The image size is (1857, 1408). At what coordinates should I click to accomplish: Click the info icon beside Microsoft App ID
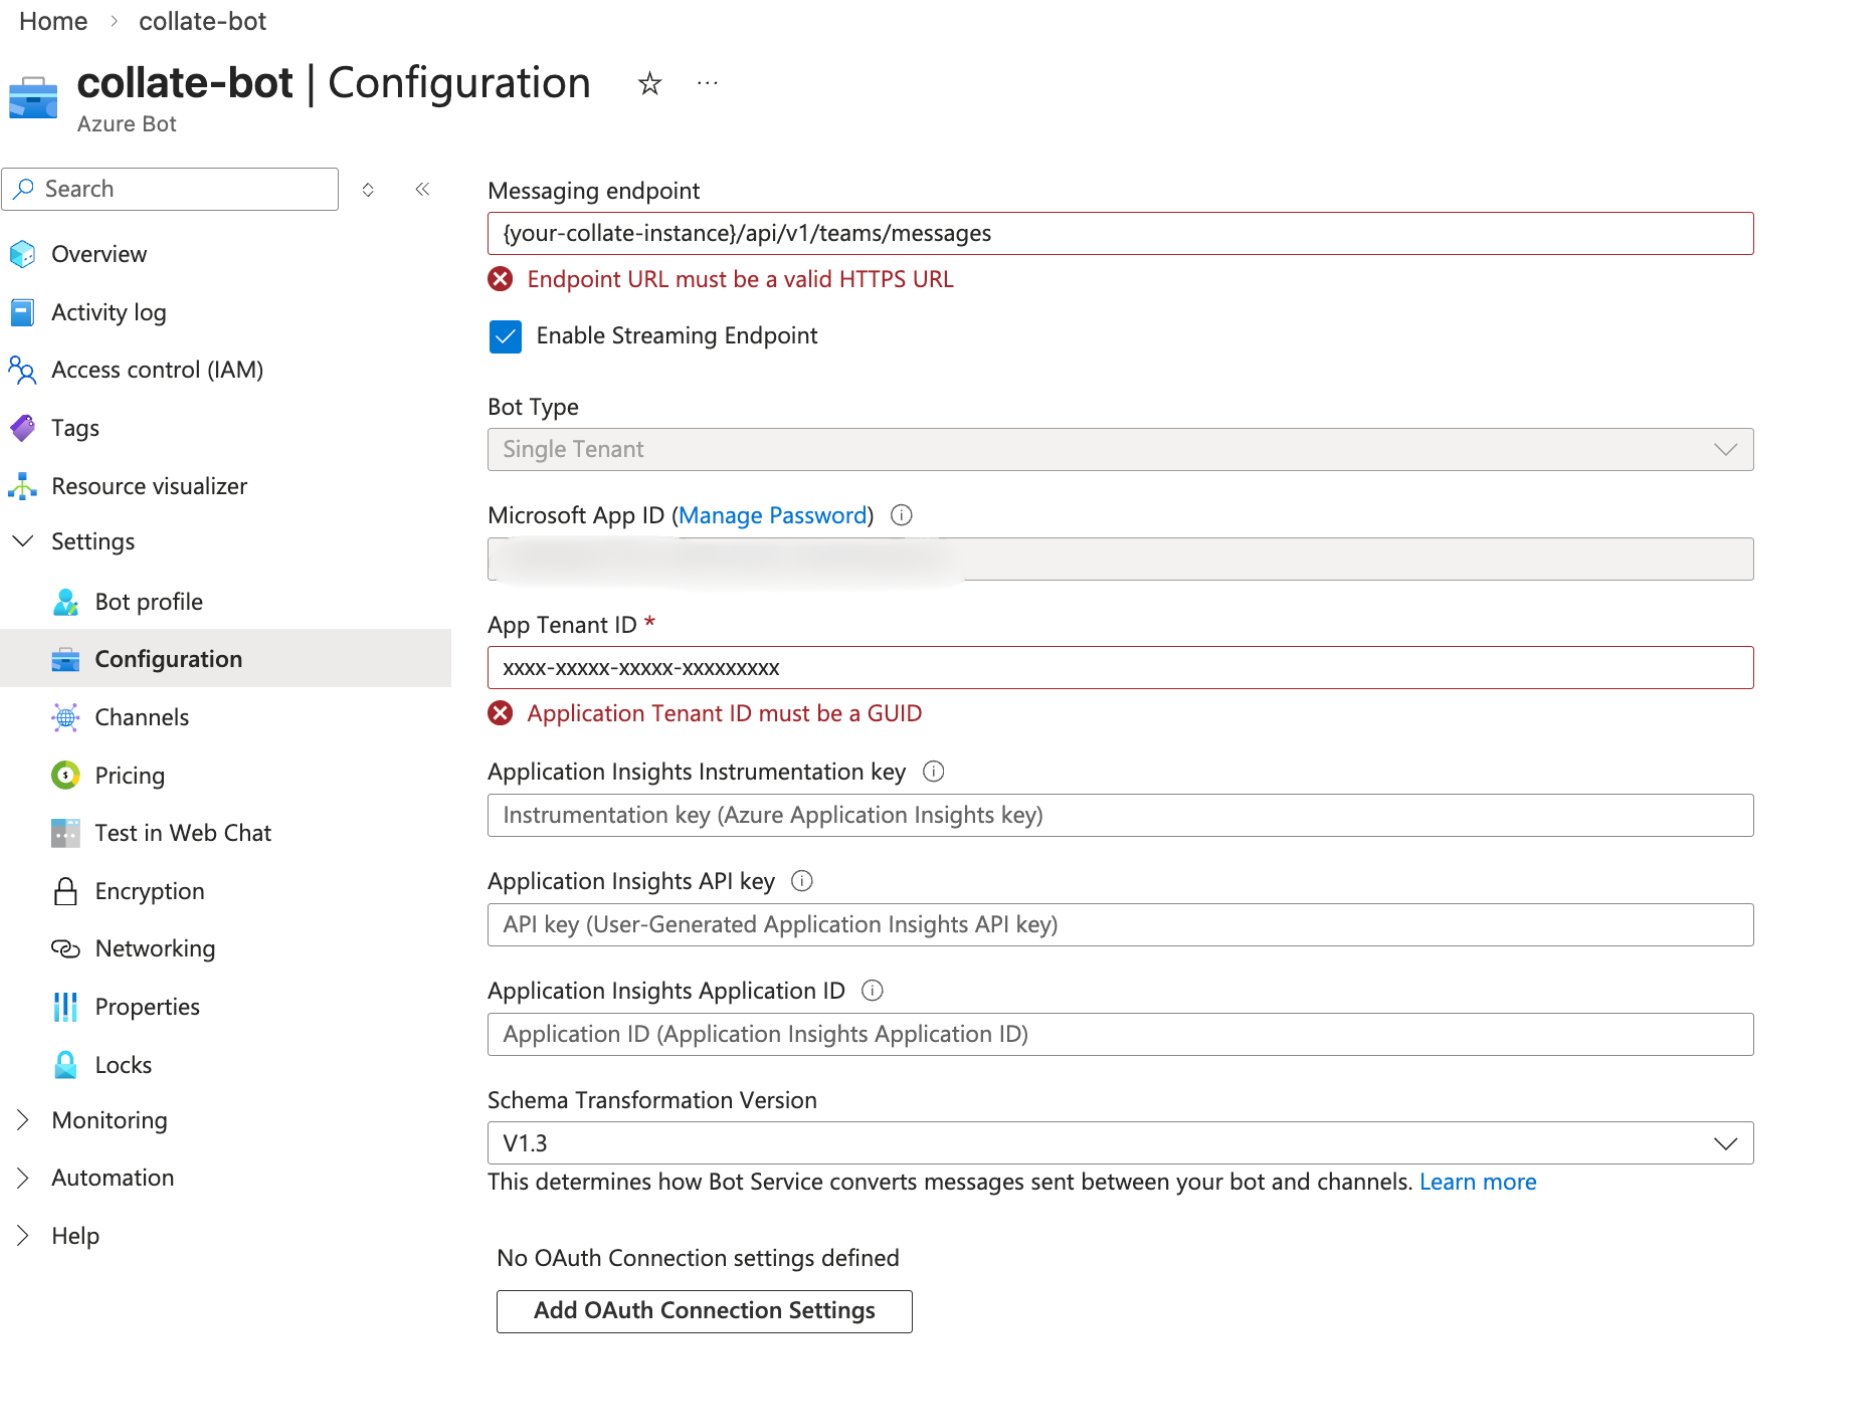pos(901,515)
